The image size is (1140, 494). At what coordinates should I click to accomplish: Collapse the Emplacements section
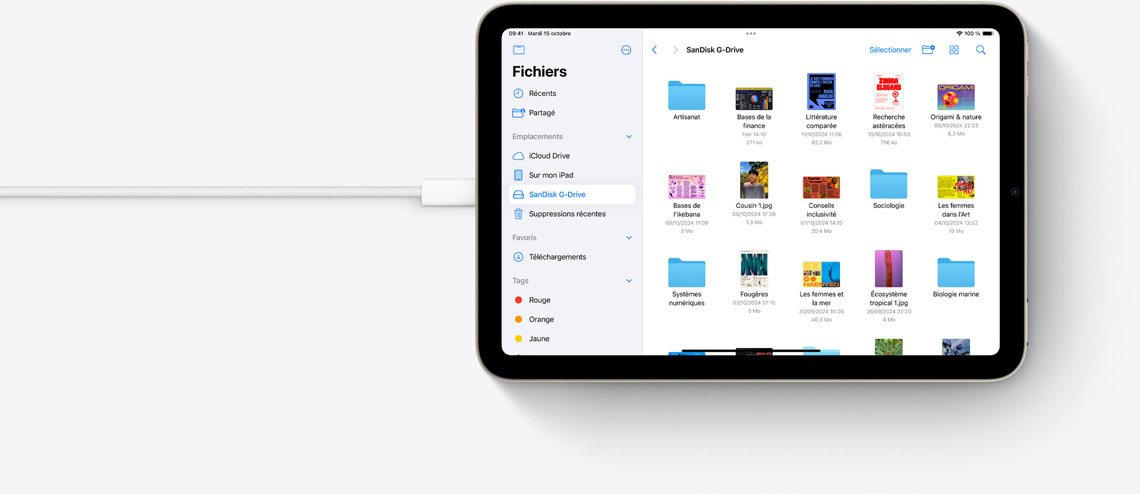point(629,136)
